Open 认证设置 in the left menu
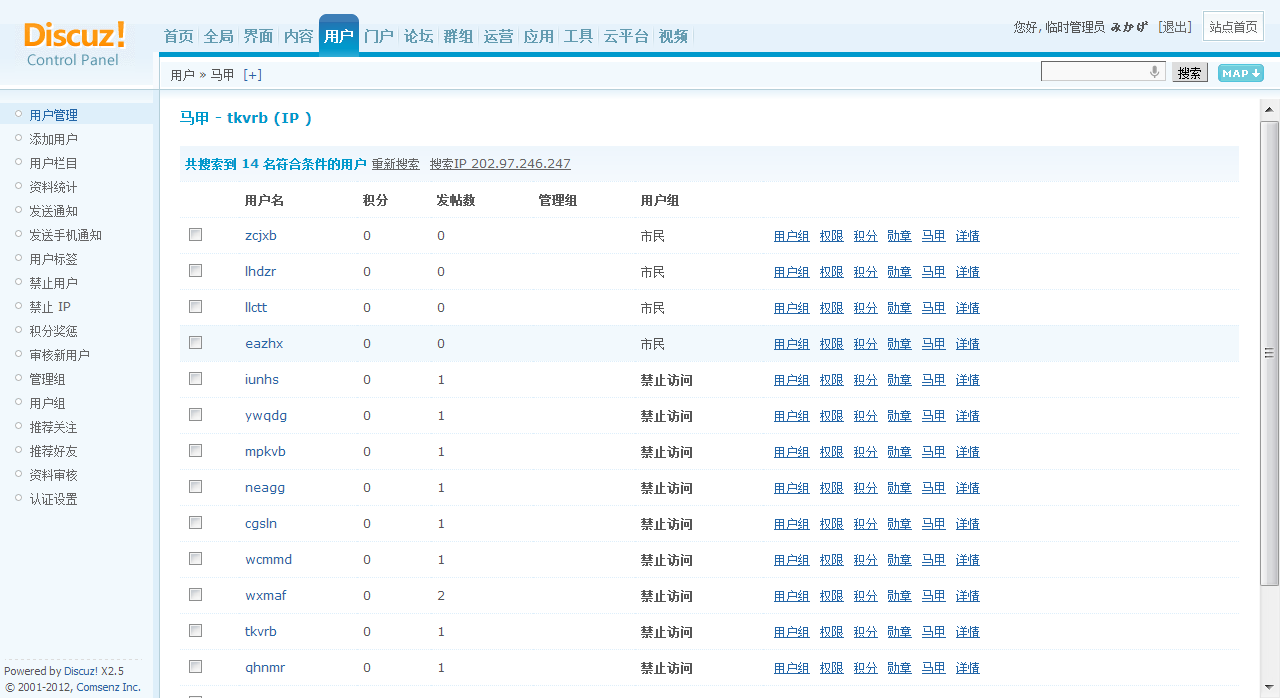Screen dimensions: 1280x698 point(54,499)
